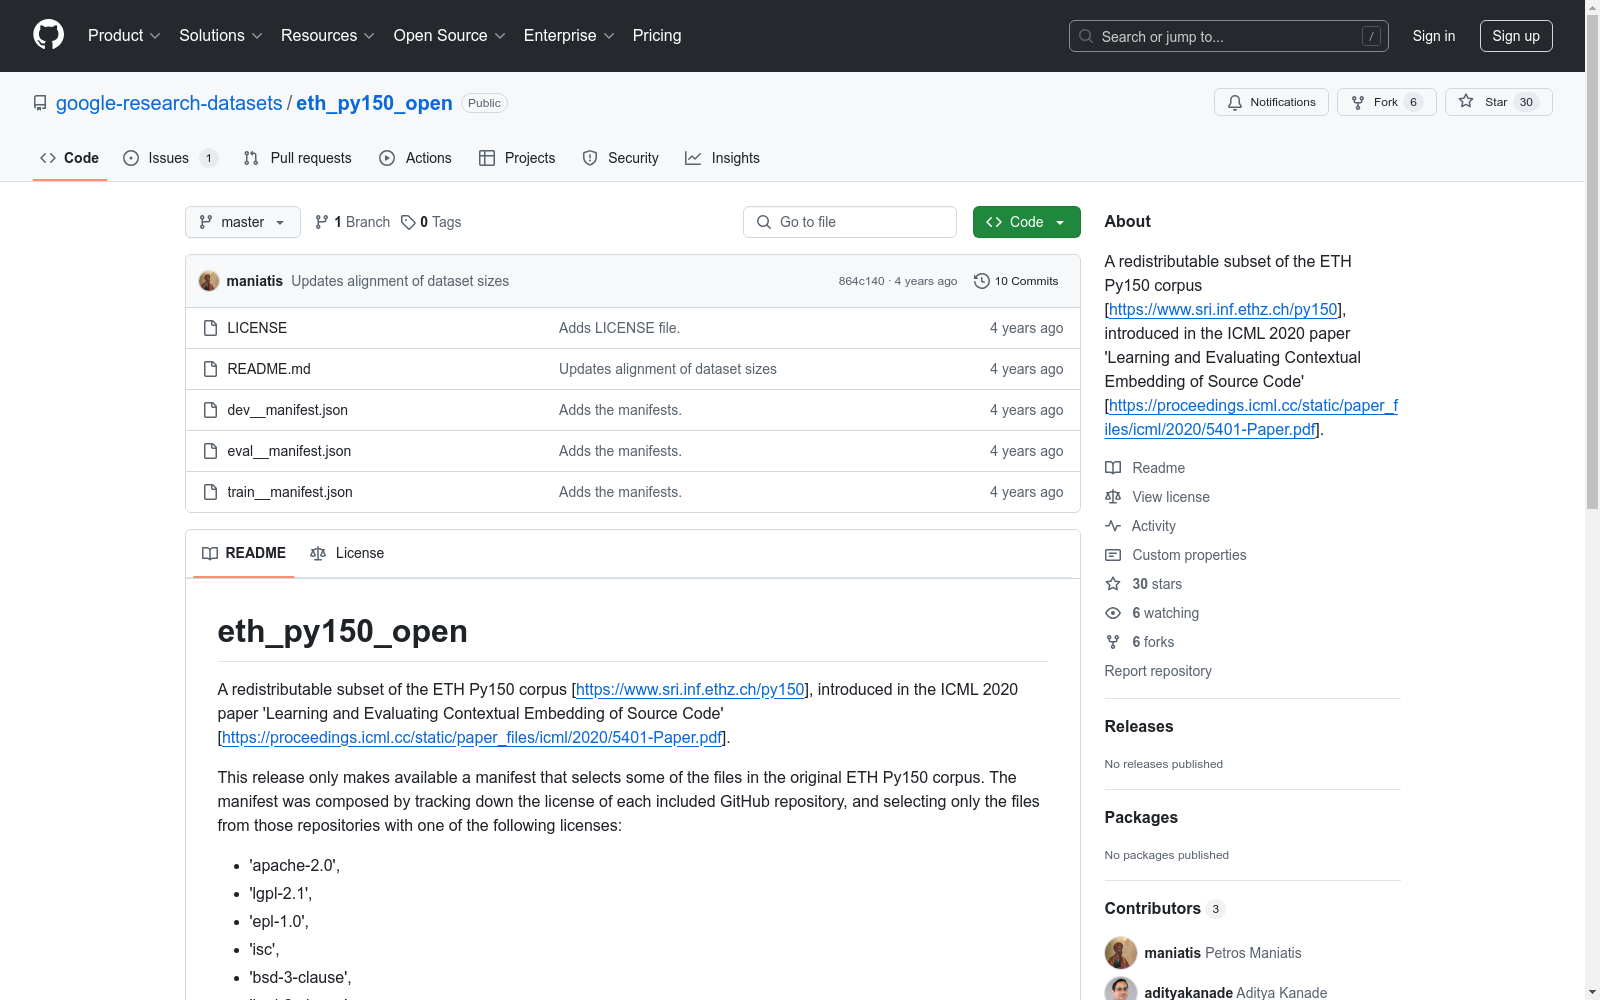Viewport: 1600px width, 1000px height.
Task: View the 6 forks list
Action: 1140,642
